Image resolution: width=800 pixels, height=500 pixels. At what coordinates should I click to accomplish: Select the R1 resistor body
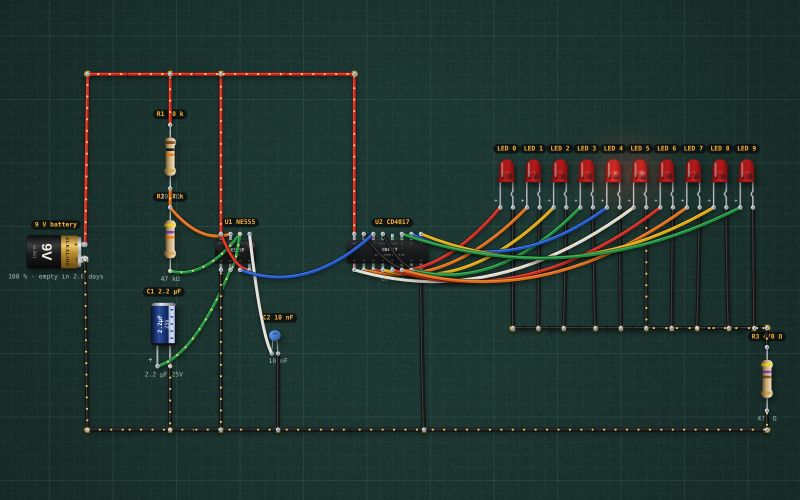170,157
